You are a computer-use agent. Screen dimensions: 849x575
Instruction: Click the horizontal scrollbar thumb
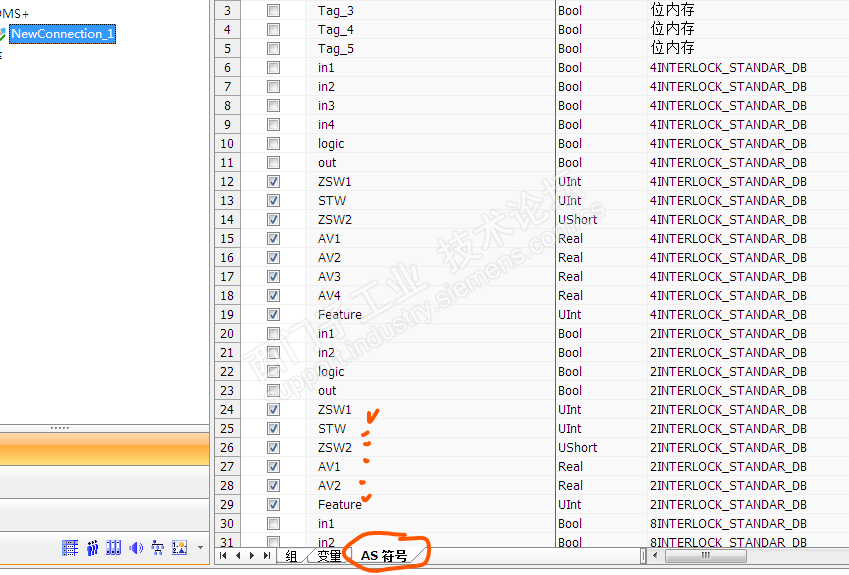click(706, 555)
